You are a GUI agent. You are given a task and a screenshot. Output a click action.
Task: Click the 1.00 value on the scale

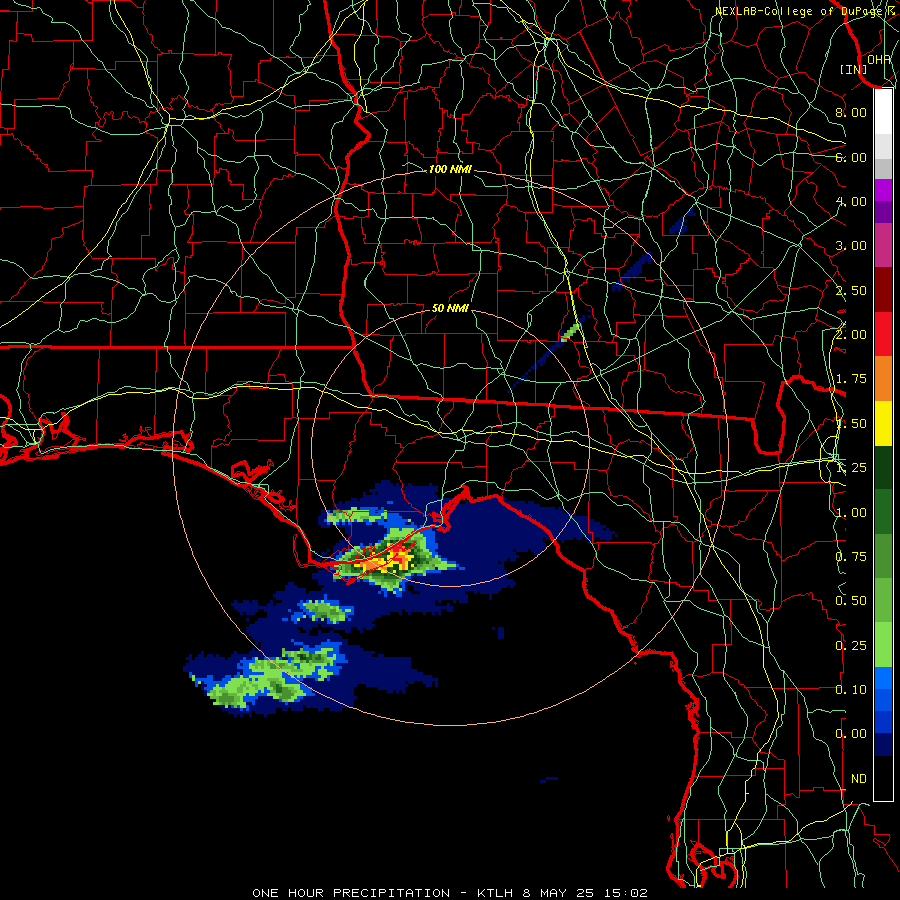[851, 513]
